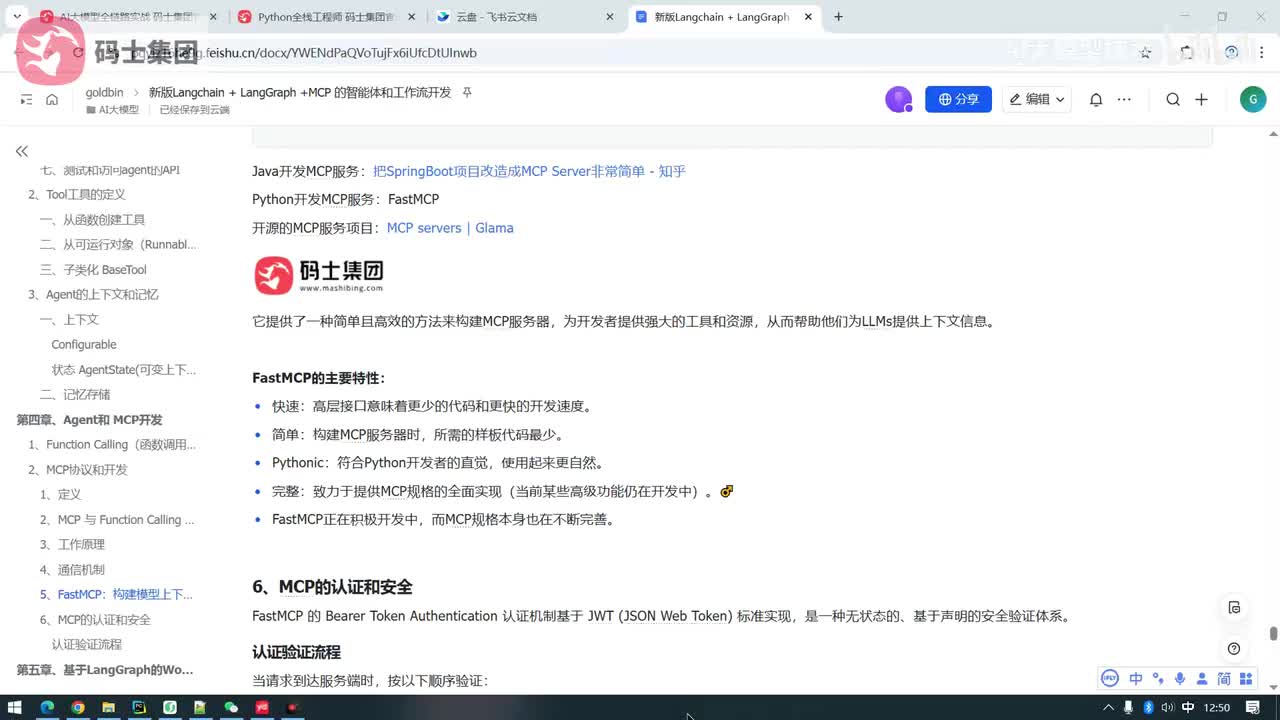
Task: Select the 新版Langchain + LangGraph browser tab
Action: [725, 17]
